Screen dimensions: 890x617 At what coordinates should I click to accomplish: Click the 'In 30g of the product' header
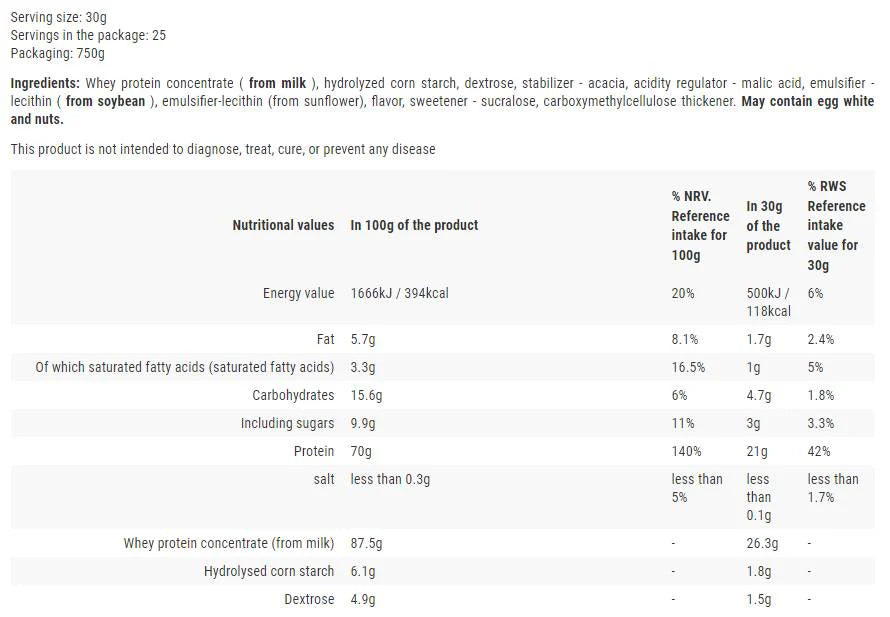coord(768,225)
